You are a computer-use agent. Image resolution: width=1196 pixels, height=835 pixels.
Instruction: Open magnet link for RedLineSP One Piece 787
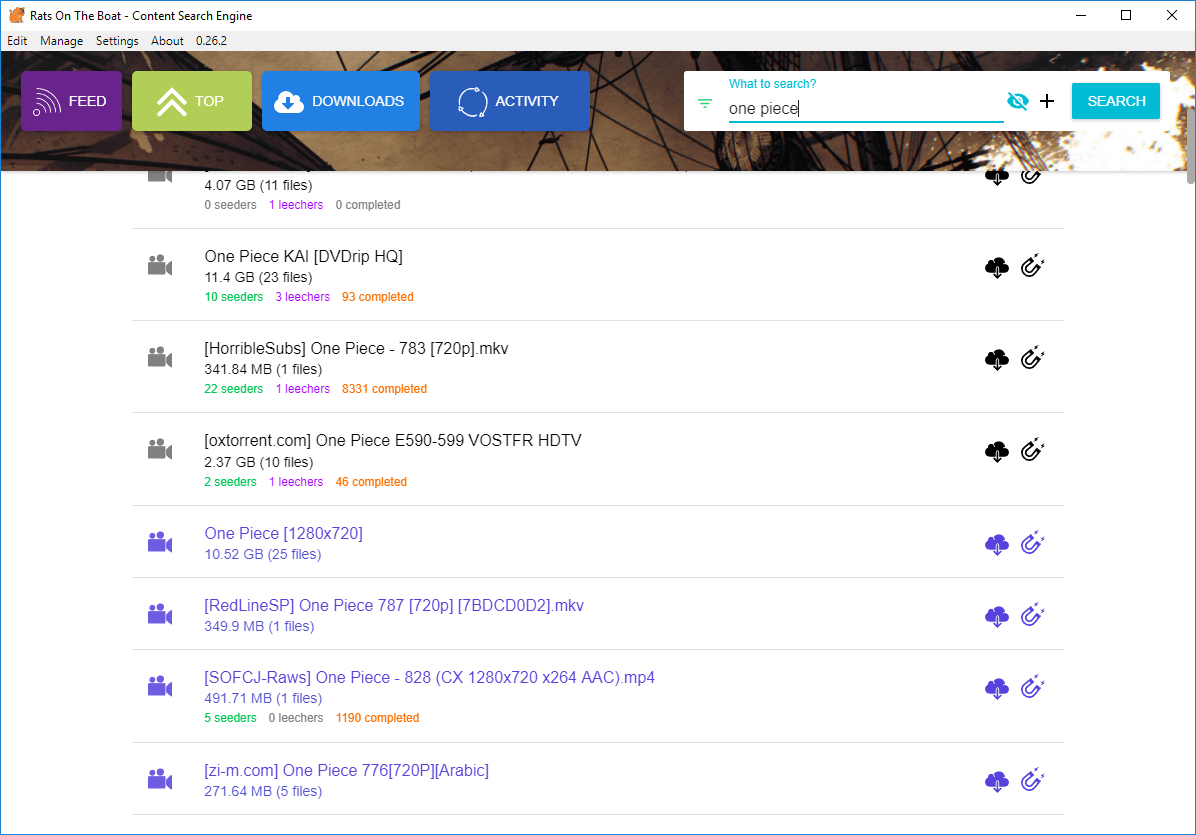click(x=1032, y=615)
